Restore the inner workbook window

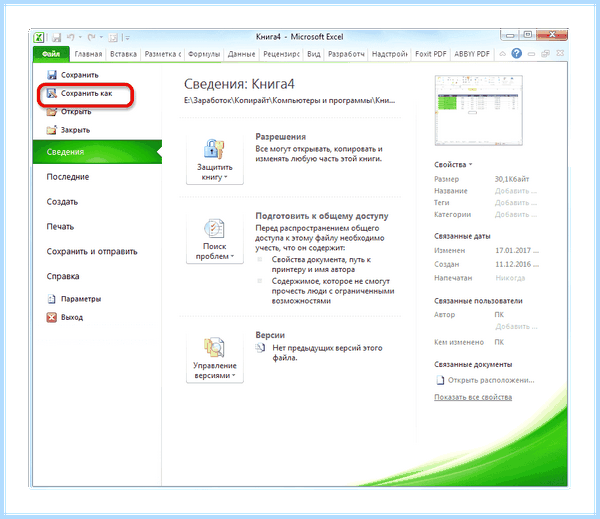click(545, 54)
